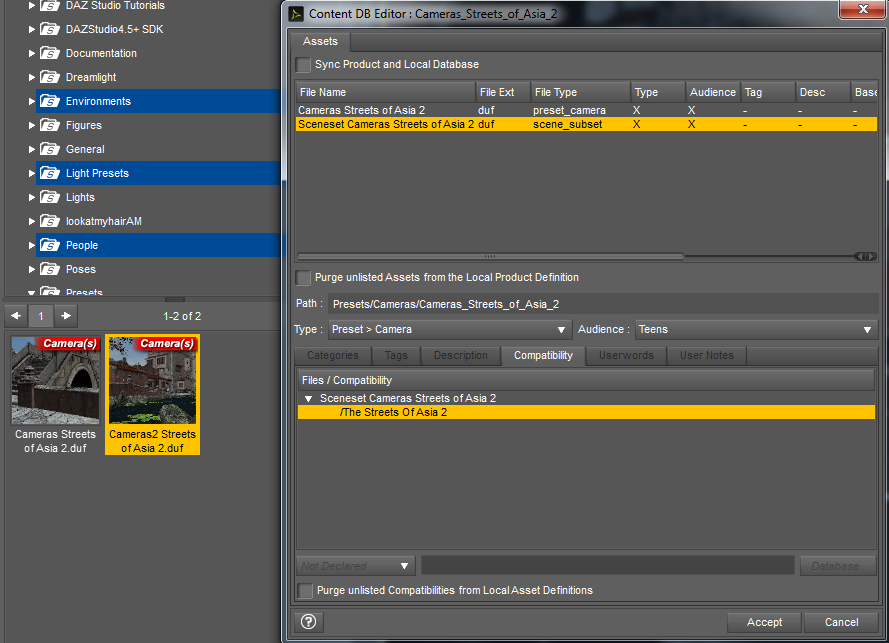Click the People folder icon

pyautogui.click(x=50, y=246)
